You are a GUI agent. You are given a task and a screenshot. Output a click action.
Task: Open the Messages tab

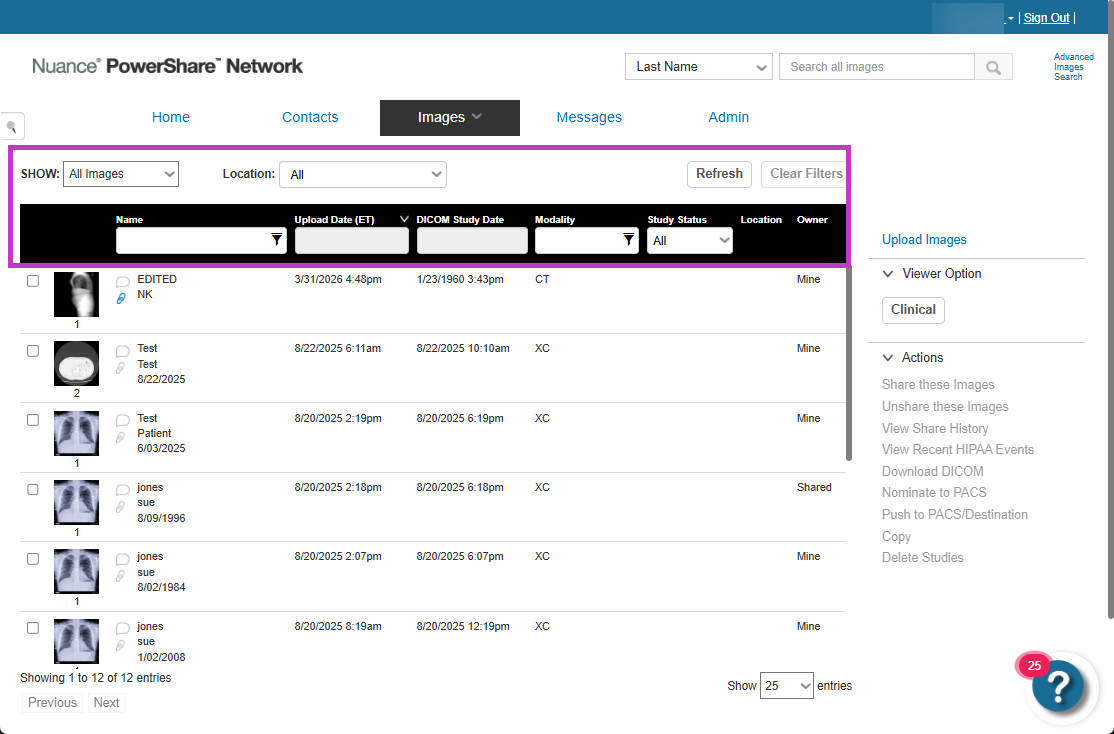click(589, 117)
